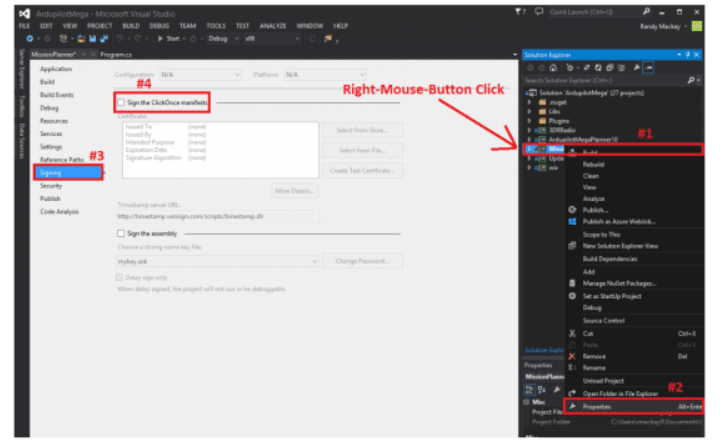Click the Home icon in Solution Explorer
Viewport: 721px width, 443px height.
point(553,68)
